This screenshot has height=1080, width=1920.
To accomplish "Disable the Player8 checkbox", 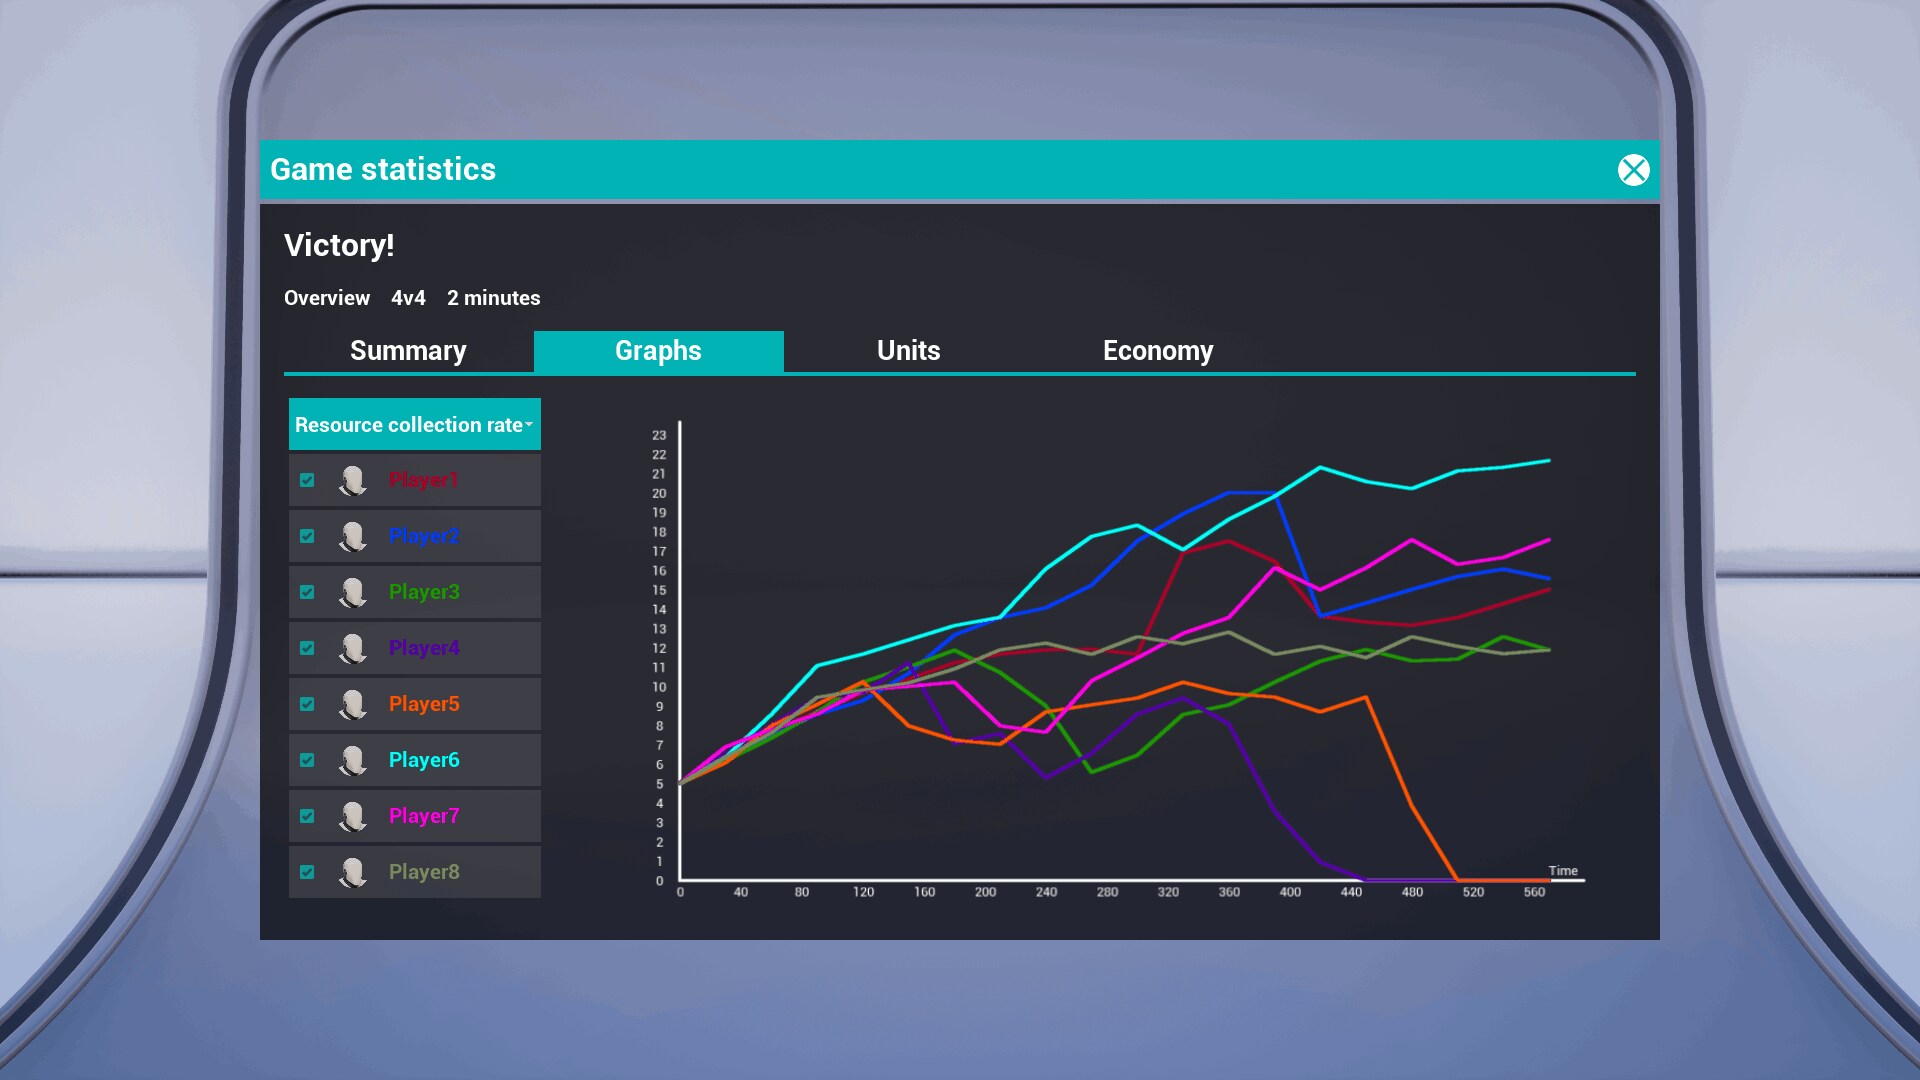I will (x=307, y=872).
